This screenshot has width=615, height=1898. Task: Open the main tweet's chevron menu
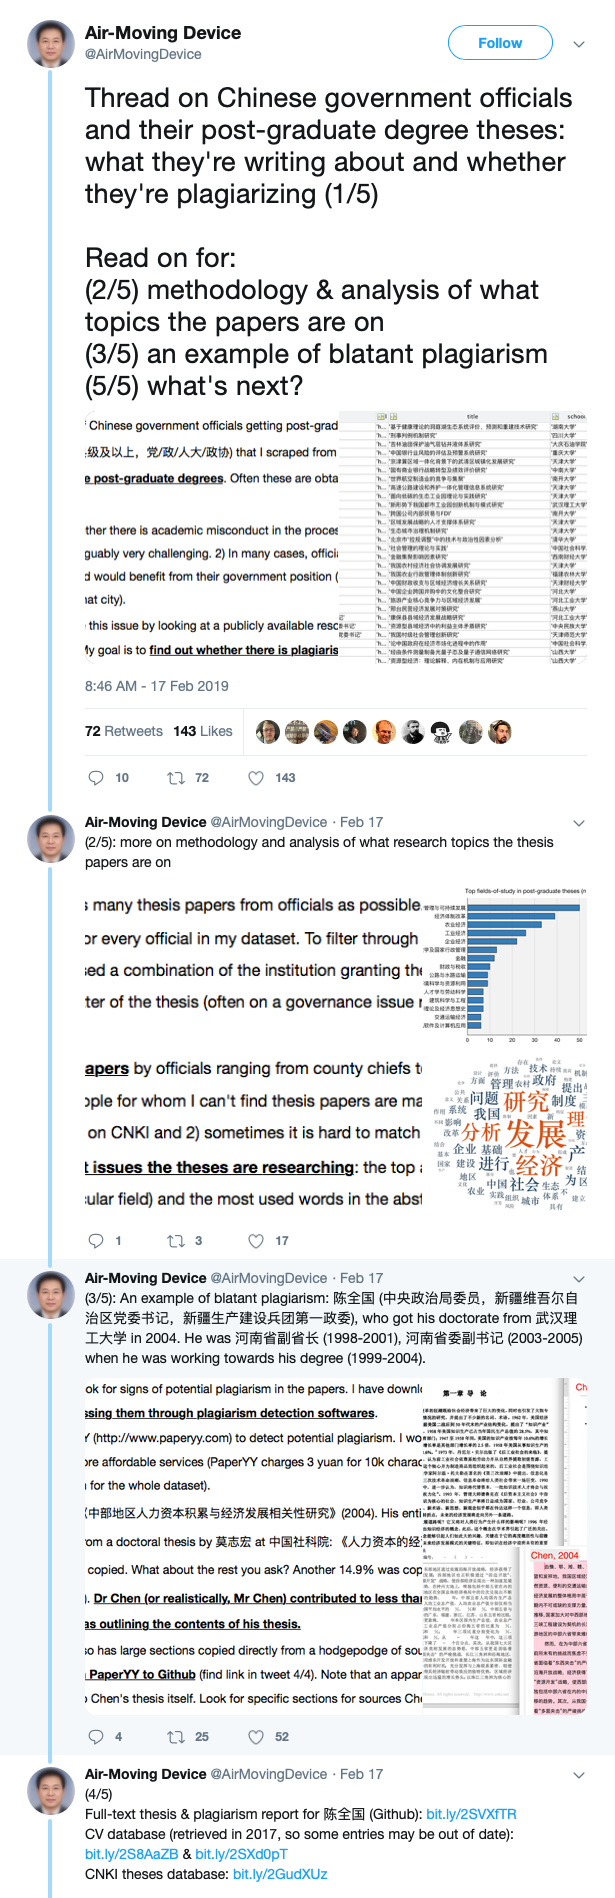pos(578,44)
